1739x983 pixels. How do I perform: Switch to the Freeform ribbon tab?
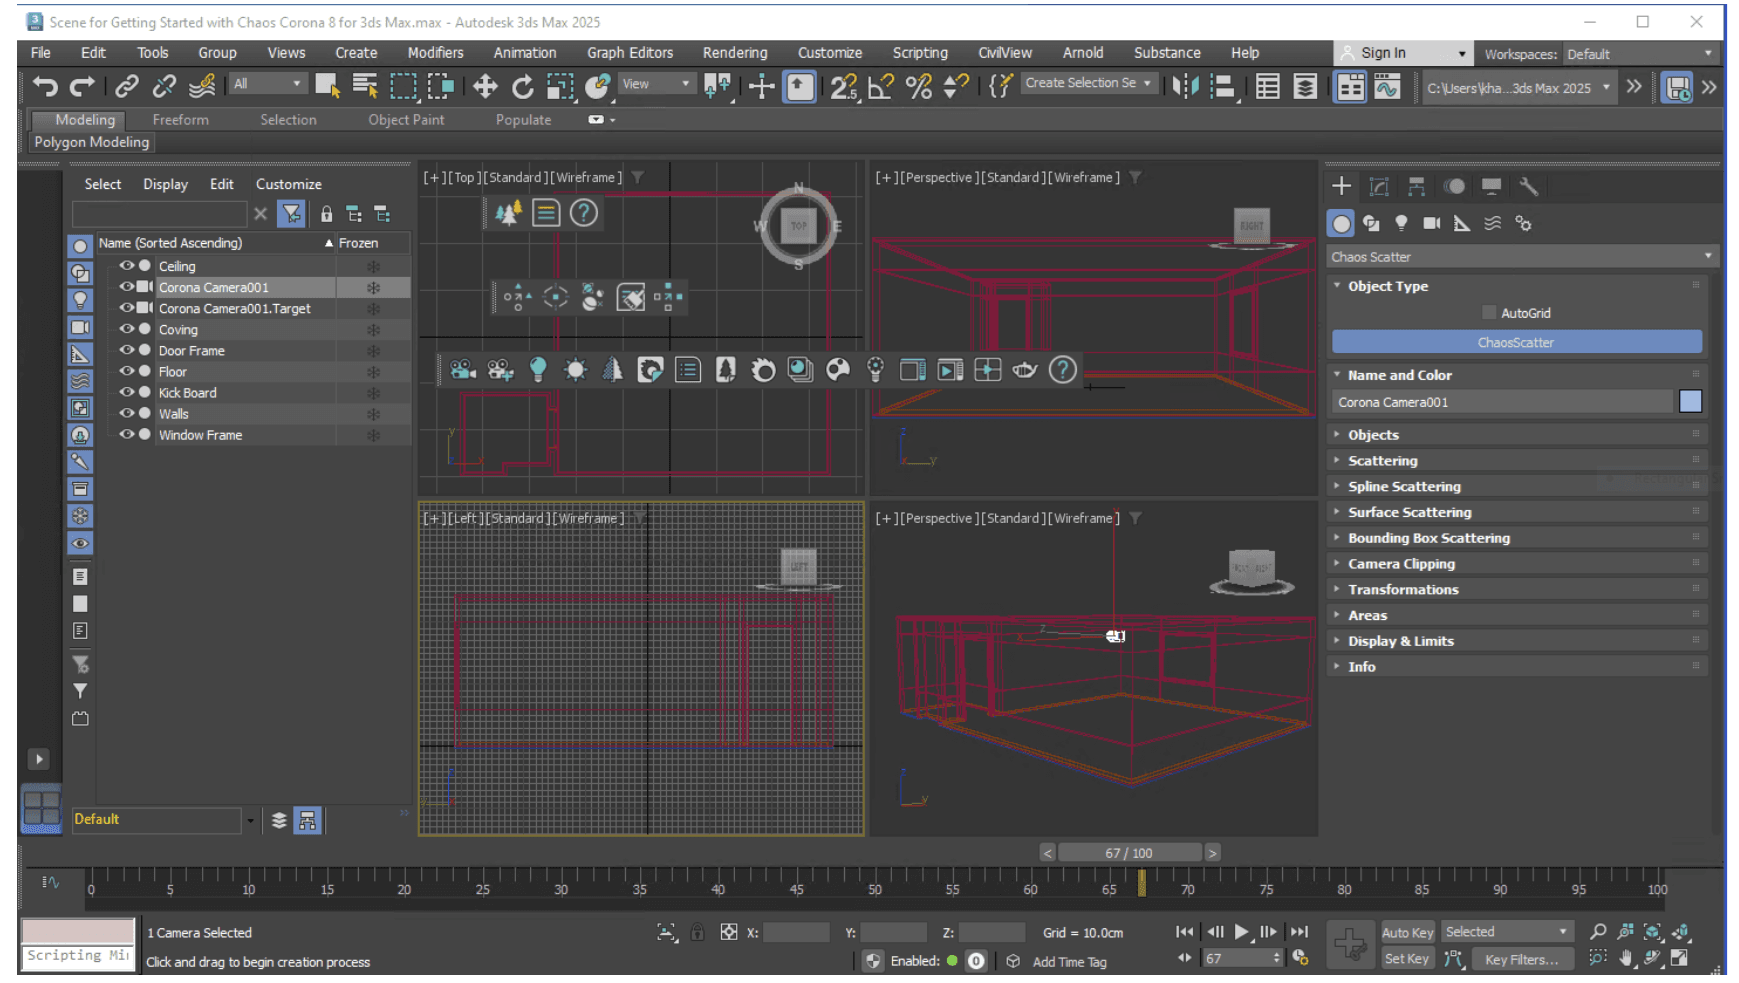point(181,120)
